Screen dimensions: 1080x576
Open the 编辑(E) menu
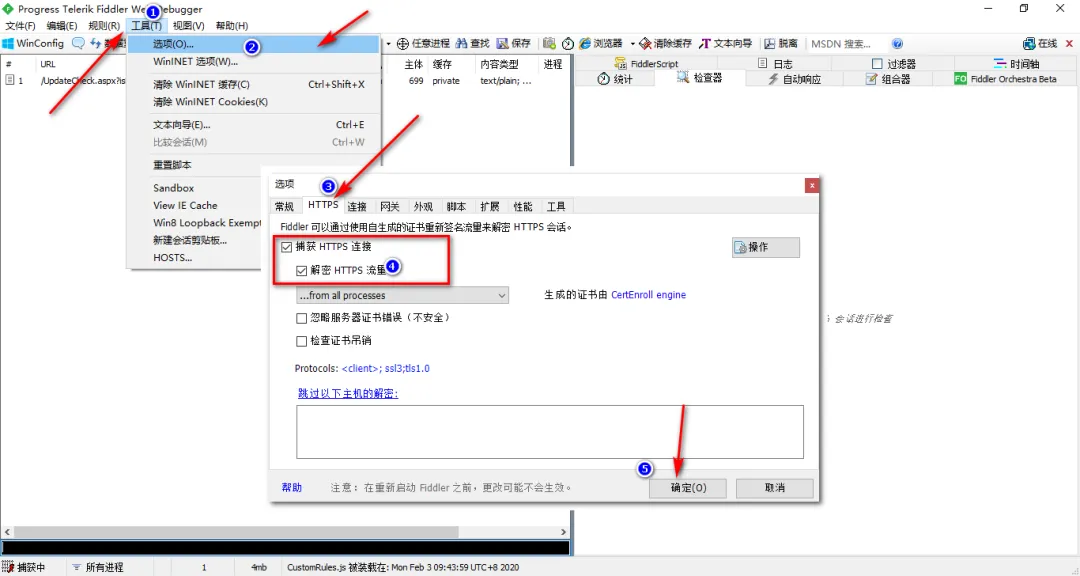(x=62, y=25)
